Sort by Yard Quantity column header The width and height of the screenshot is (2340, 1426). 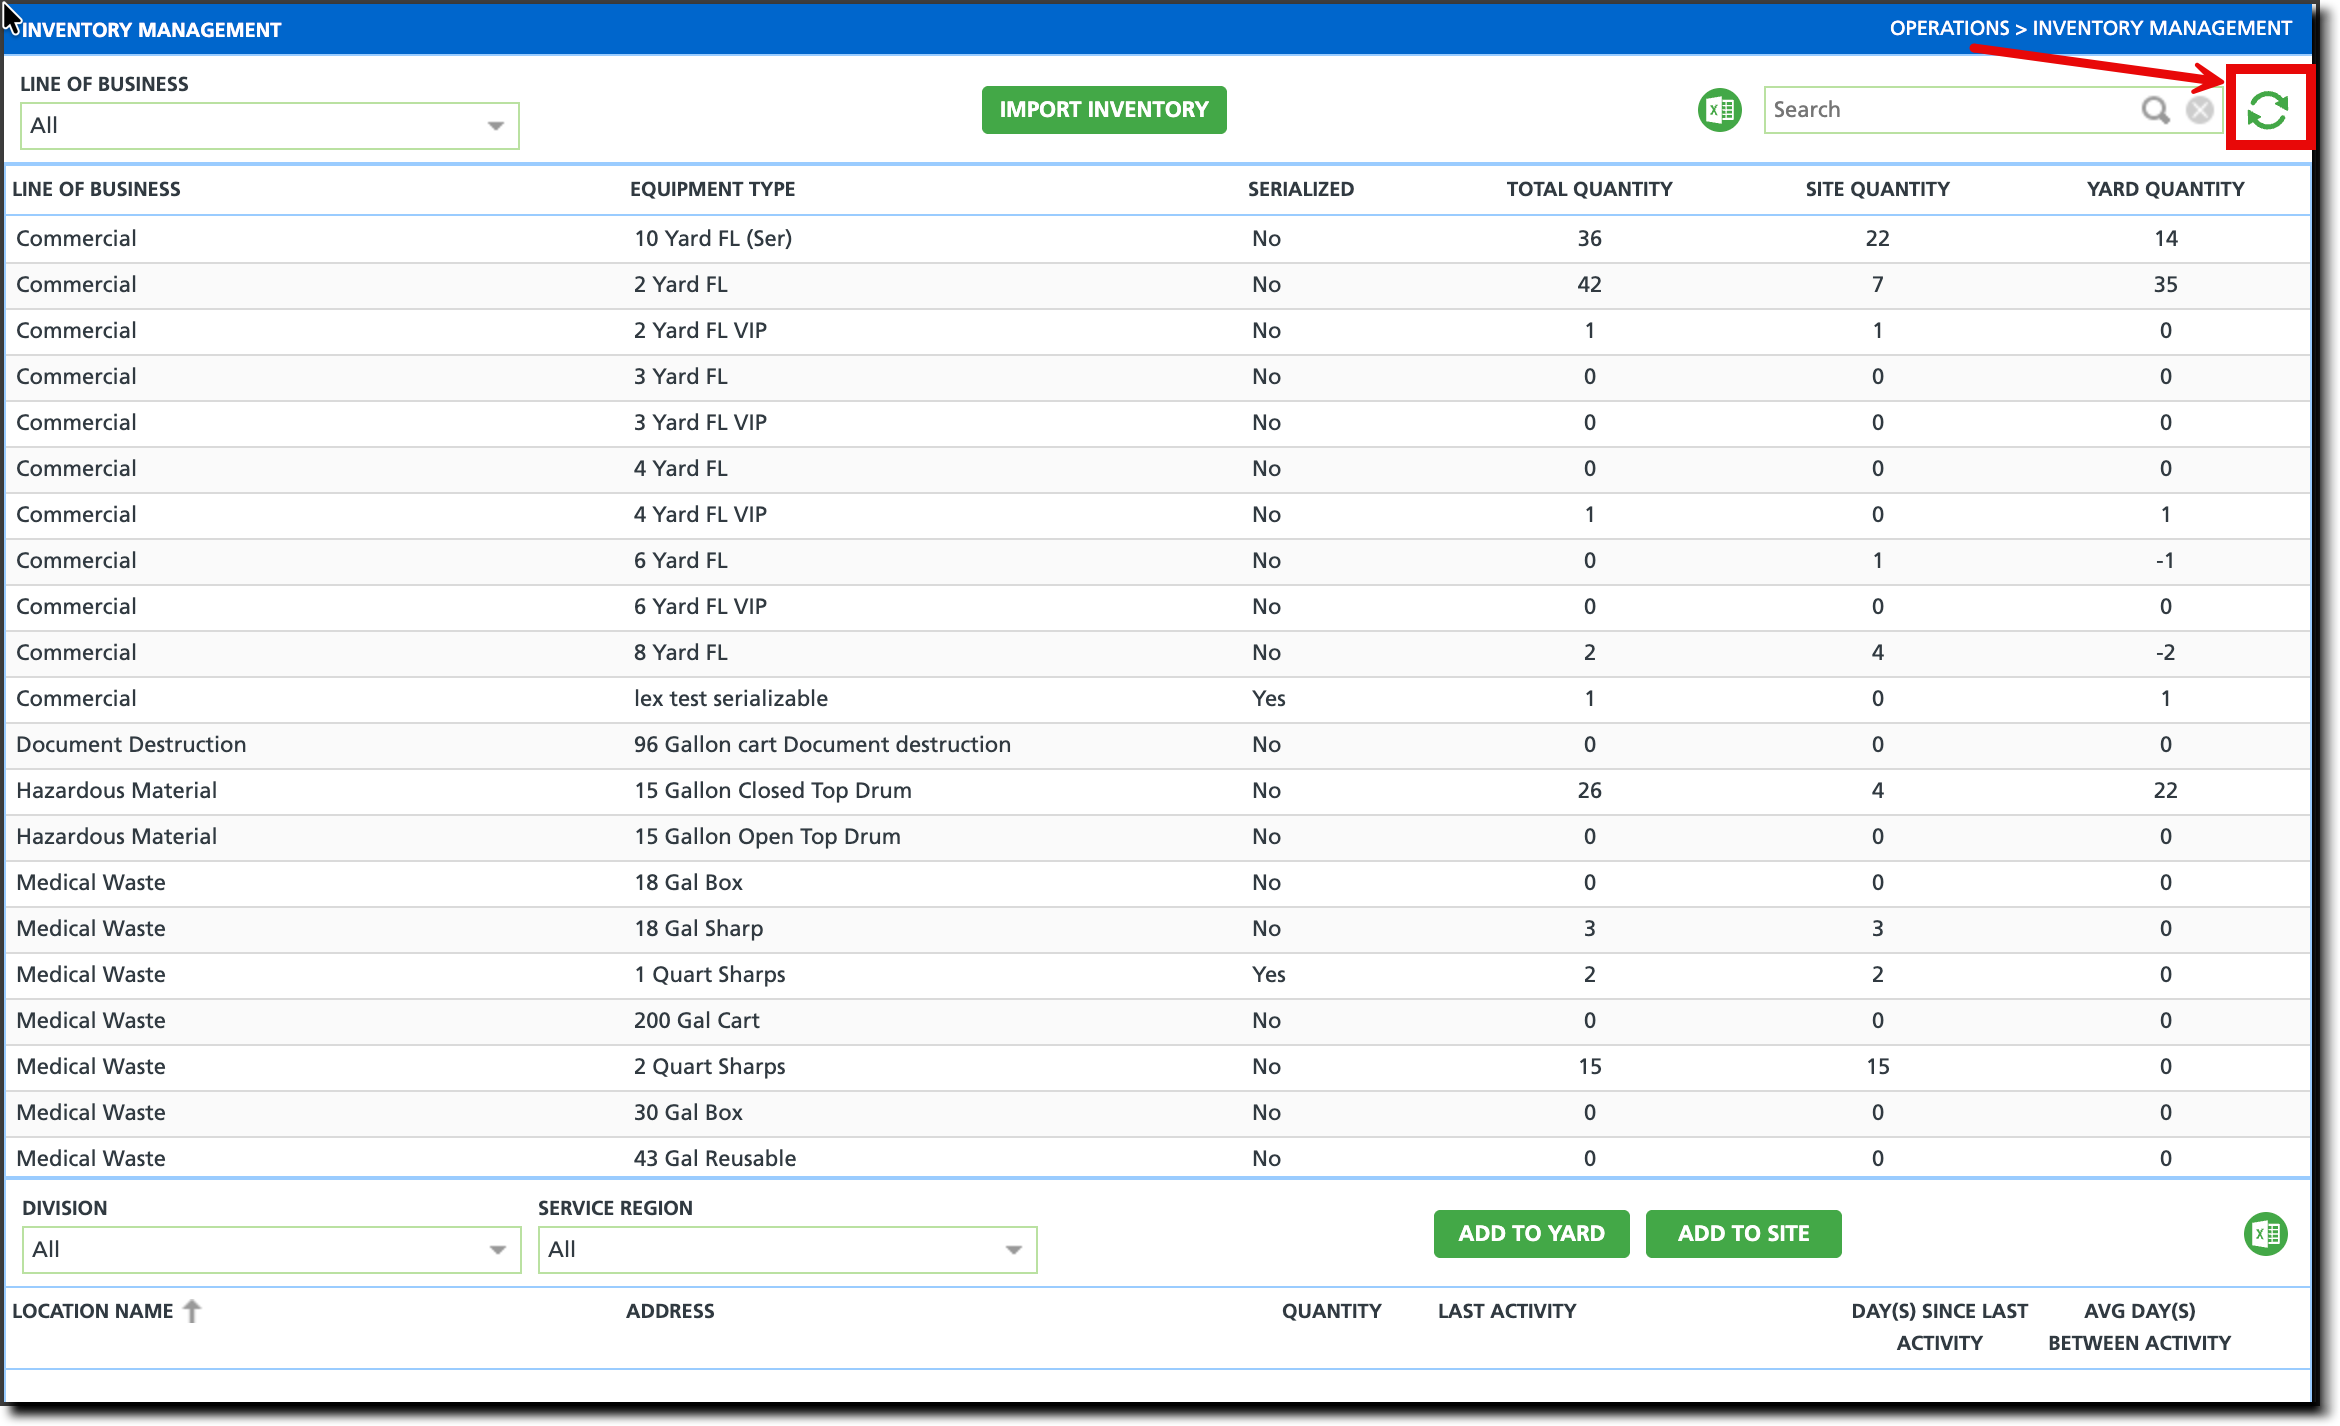pyautogui.click(x=2165, y=189)
